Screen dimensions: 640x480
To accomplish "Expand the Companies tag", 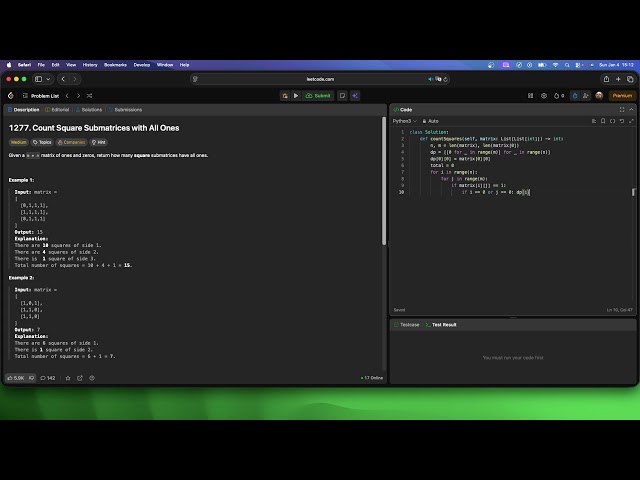I will pyautogui.click(x=71, y=142).
